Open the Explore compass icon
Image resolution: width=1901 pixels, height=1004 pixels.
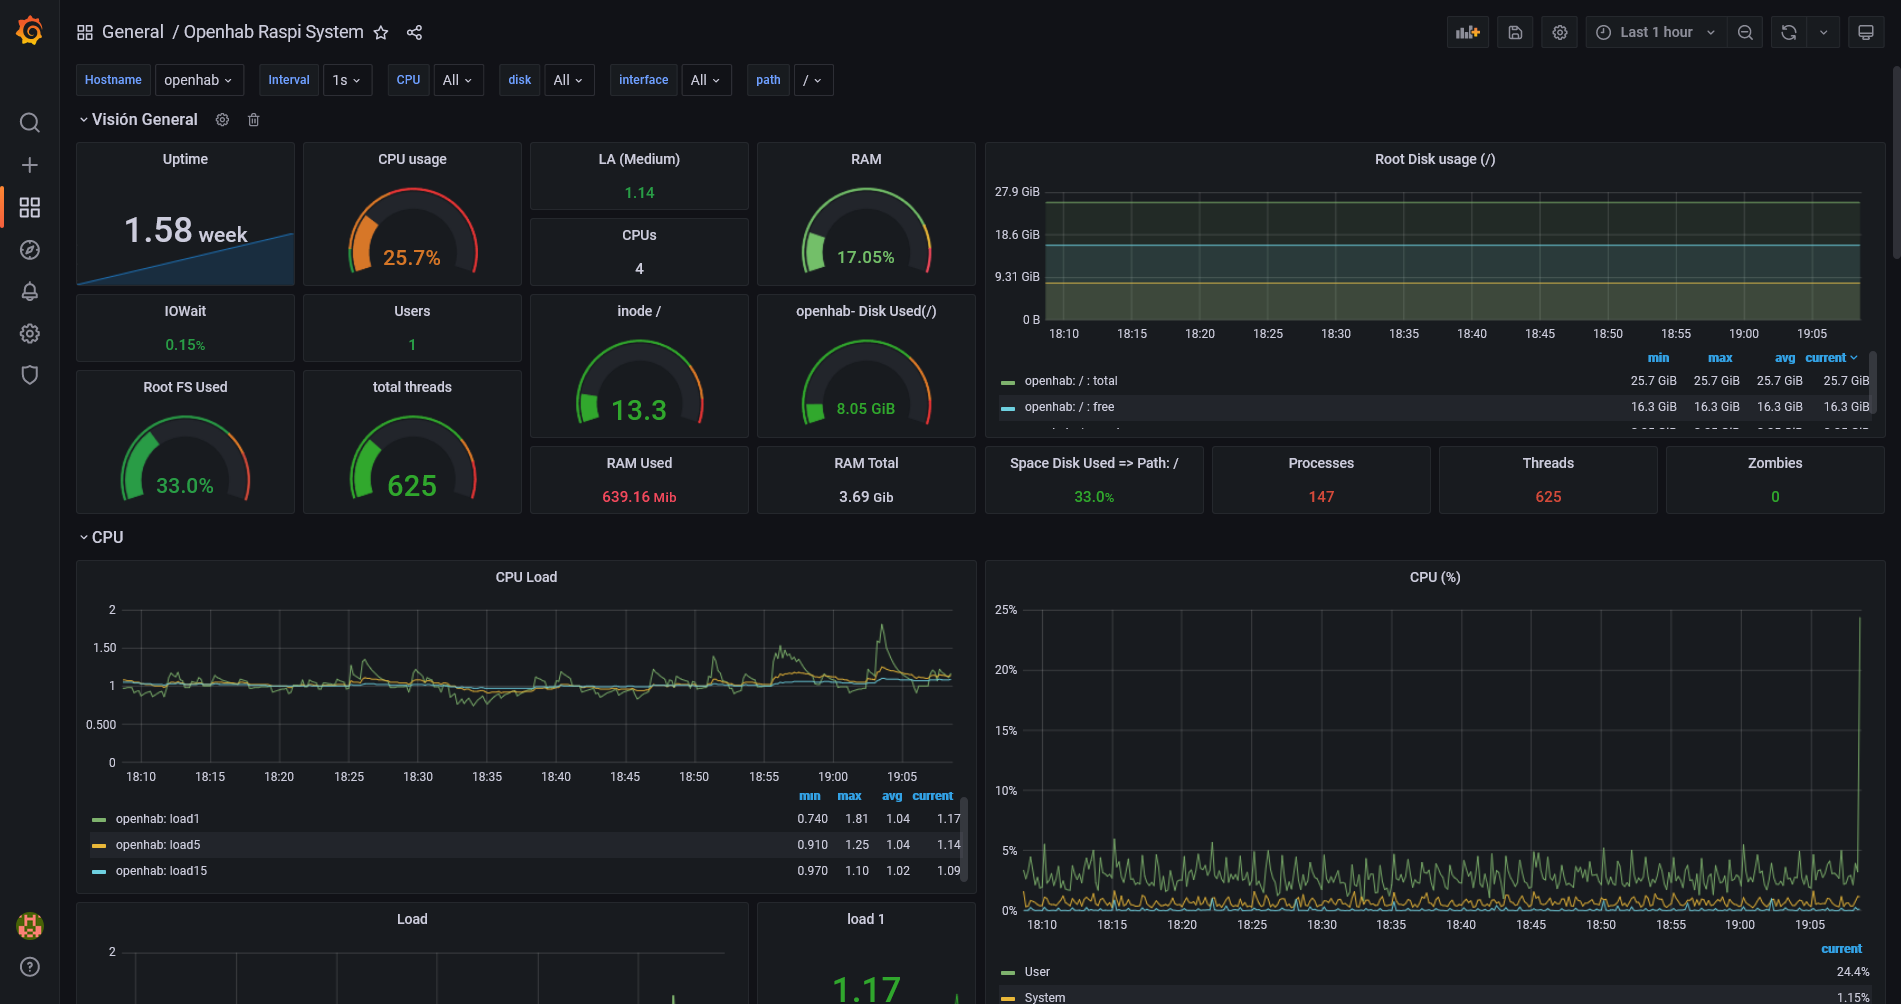[30, 250]
